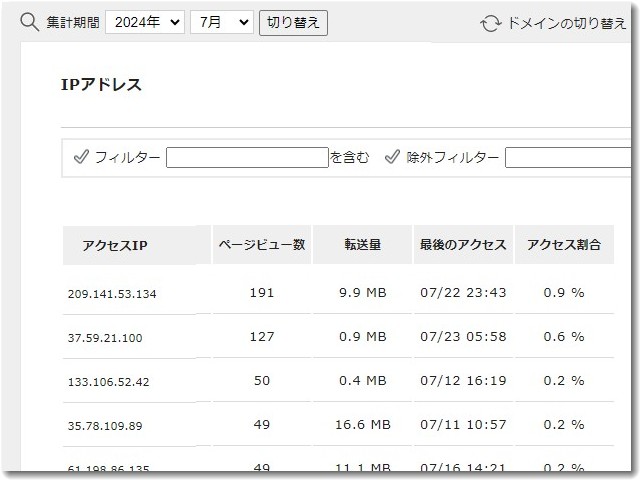Viewport: 640px width, 480px height.
Task: Select IP address 209.141.53.134
Action: pos(112,294)
